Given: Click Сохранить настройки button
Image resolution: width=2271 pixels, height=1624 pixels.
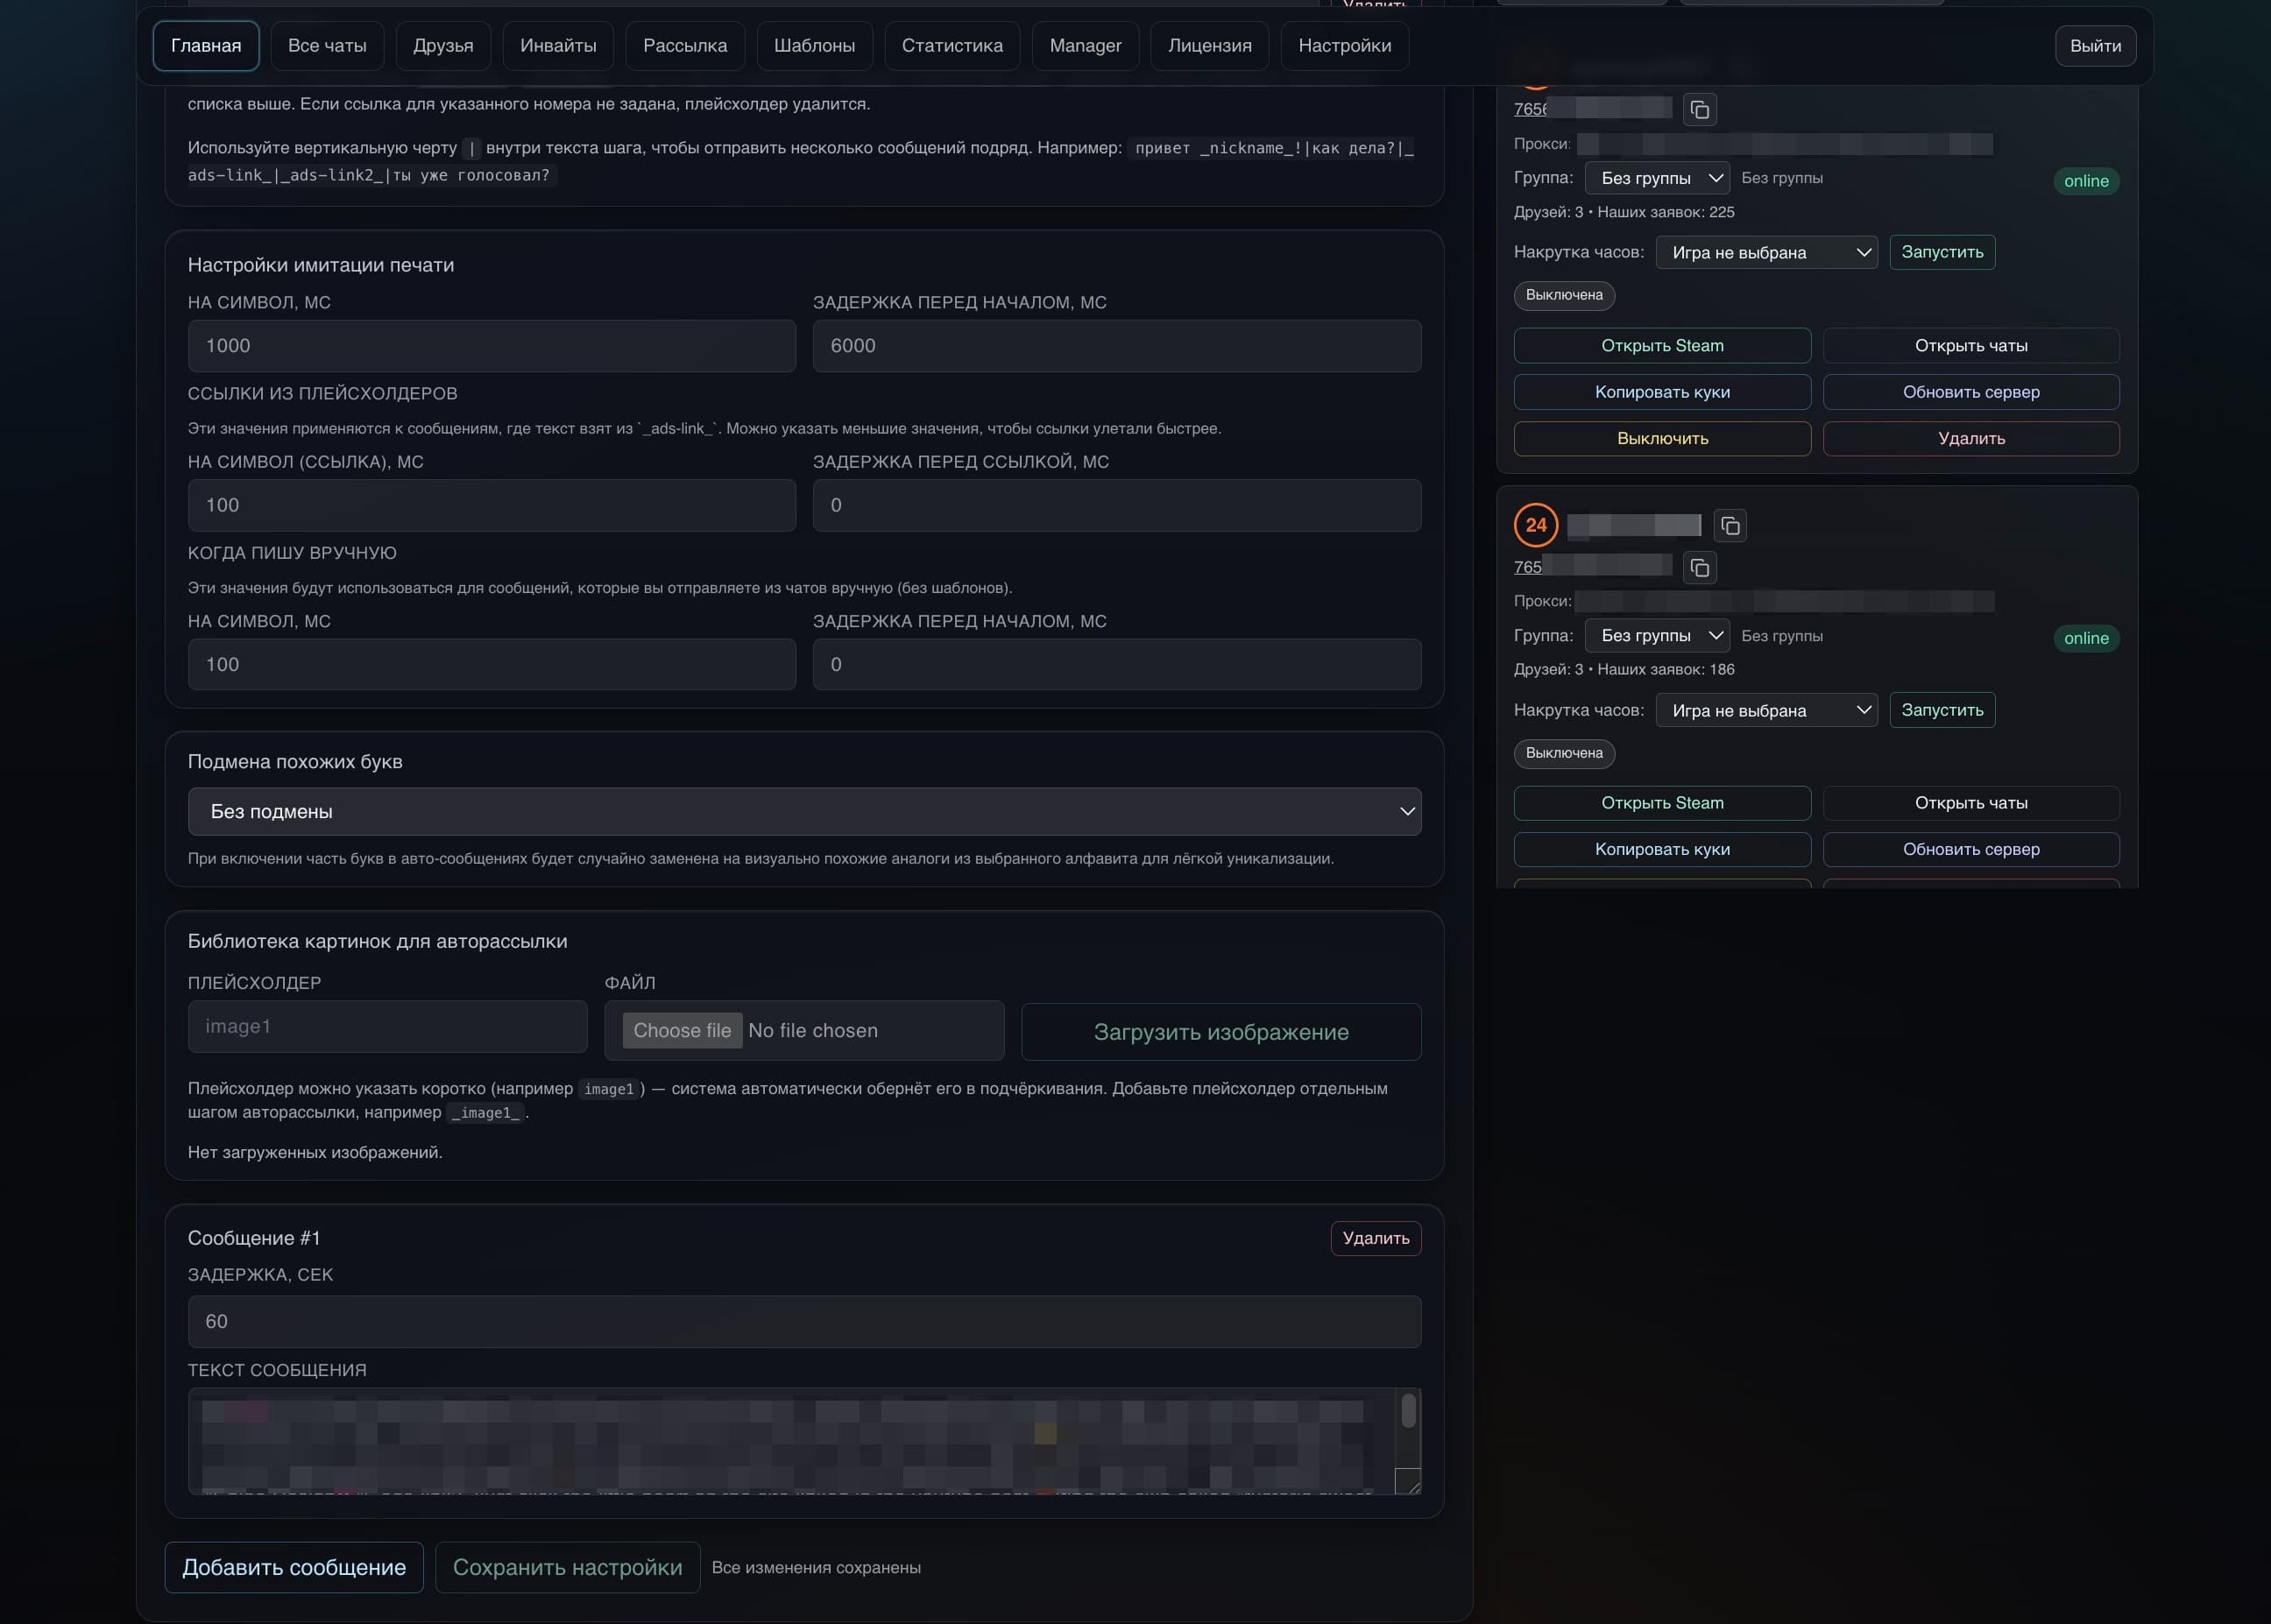Looking at the screenshot, I should point(567,1567).
